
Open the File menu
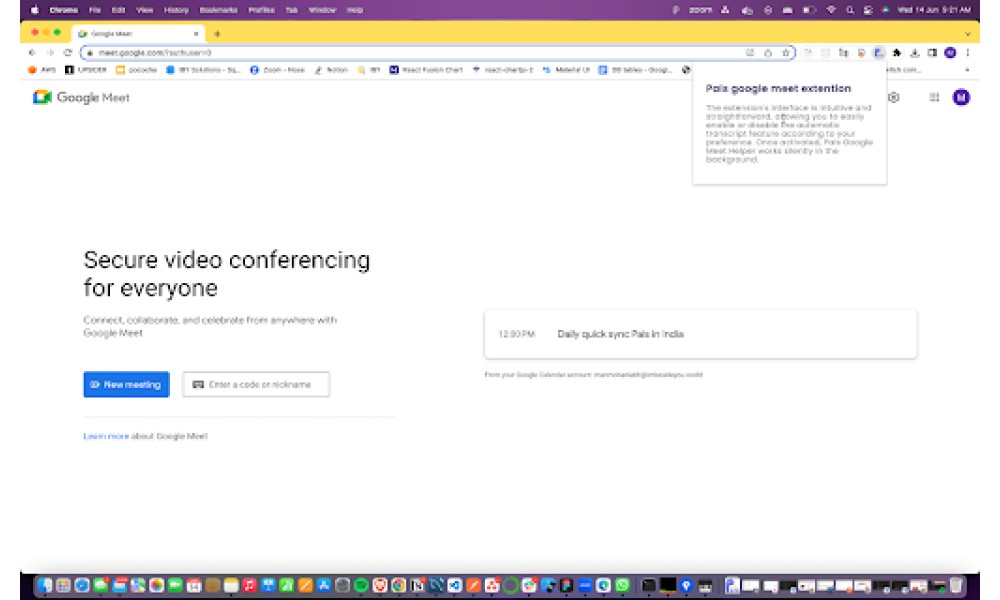click(95, 10)
